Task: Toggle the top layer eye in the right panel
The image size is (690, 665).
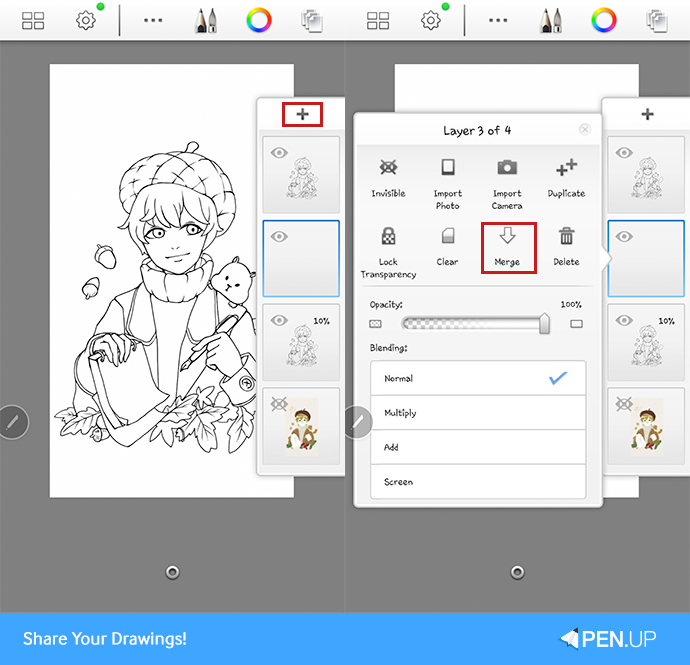Action: click(624, 153)
